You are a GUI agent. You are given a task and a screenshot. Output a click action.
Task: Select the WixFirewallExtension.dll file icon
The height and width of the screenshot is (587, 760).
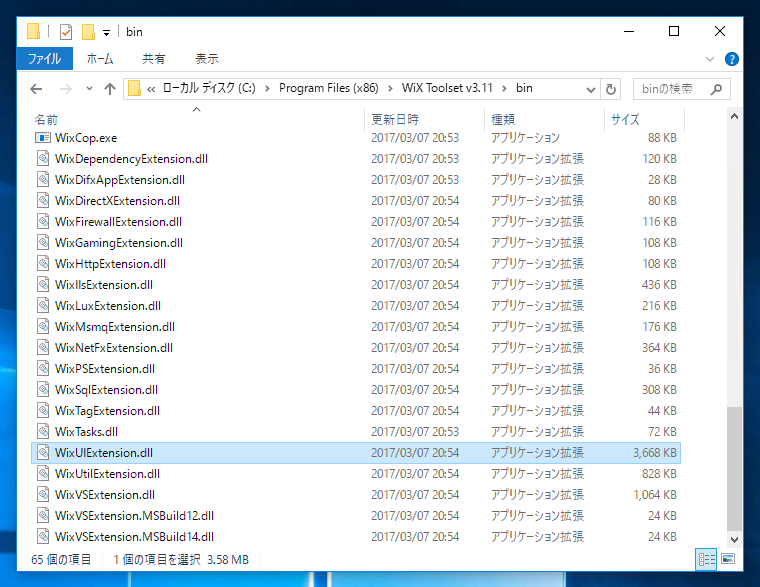coord(43,222)
